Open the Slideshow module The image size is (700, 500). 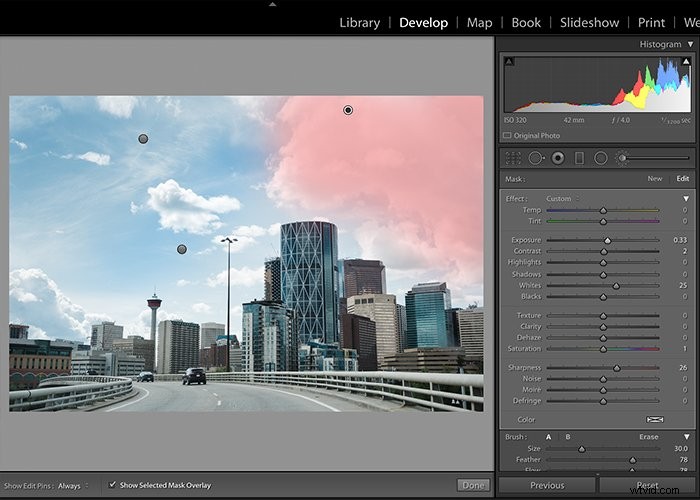[x=589, y=23]
